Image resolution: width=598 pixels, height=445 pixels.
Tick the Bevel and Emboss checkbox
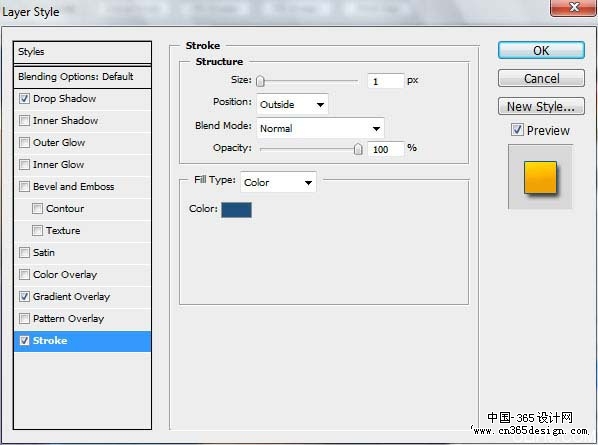point(24,186)
